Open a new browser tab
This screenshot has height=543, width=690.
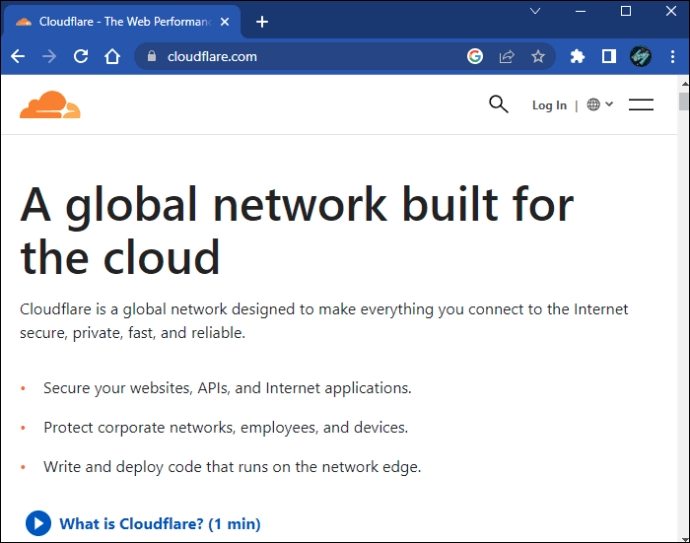tap(262, 22)
